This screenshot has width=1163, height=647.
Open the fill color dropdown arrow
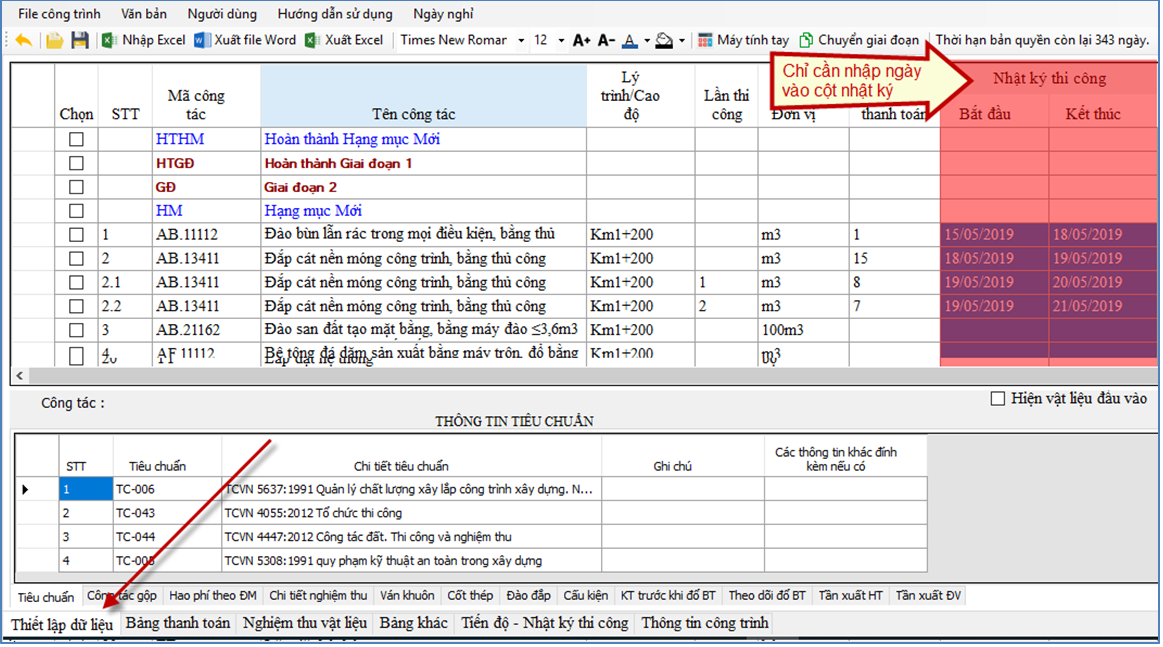tap(682, 41)
